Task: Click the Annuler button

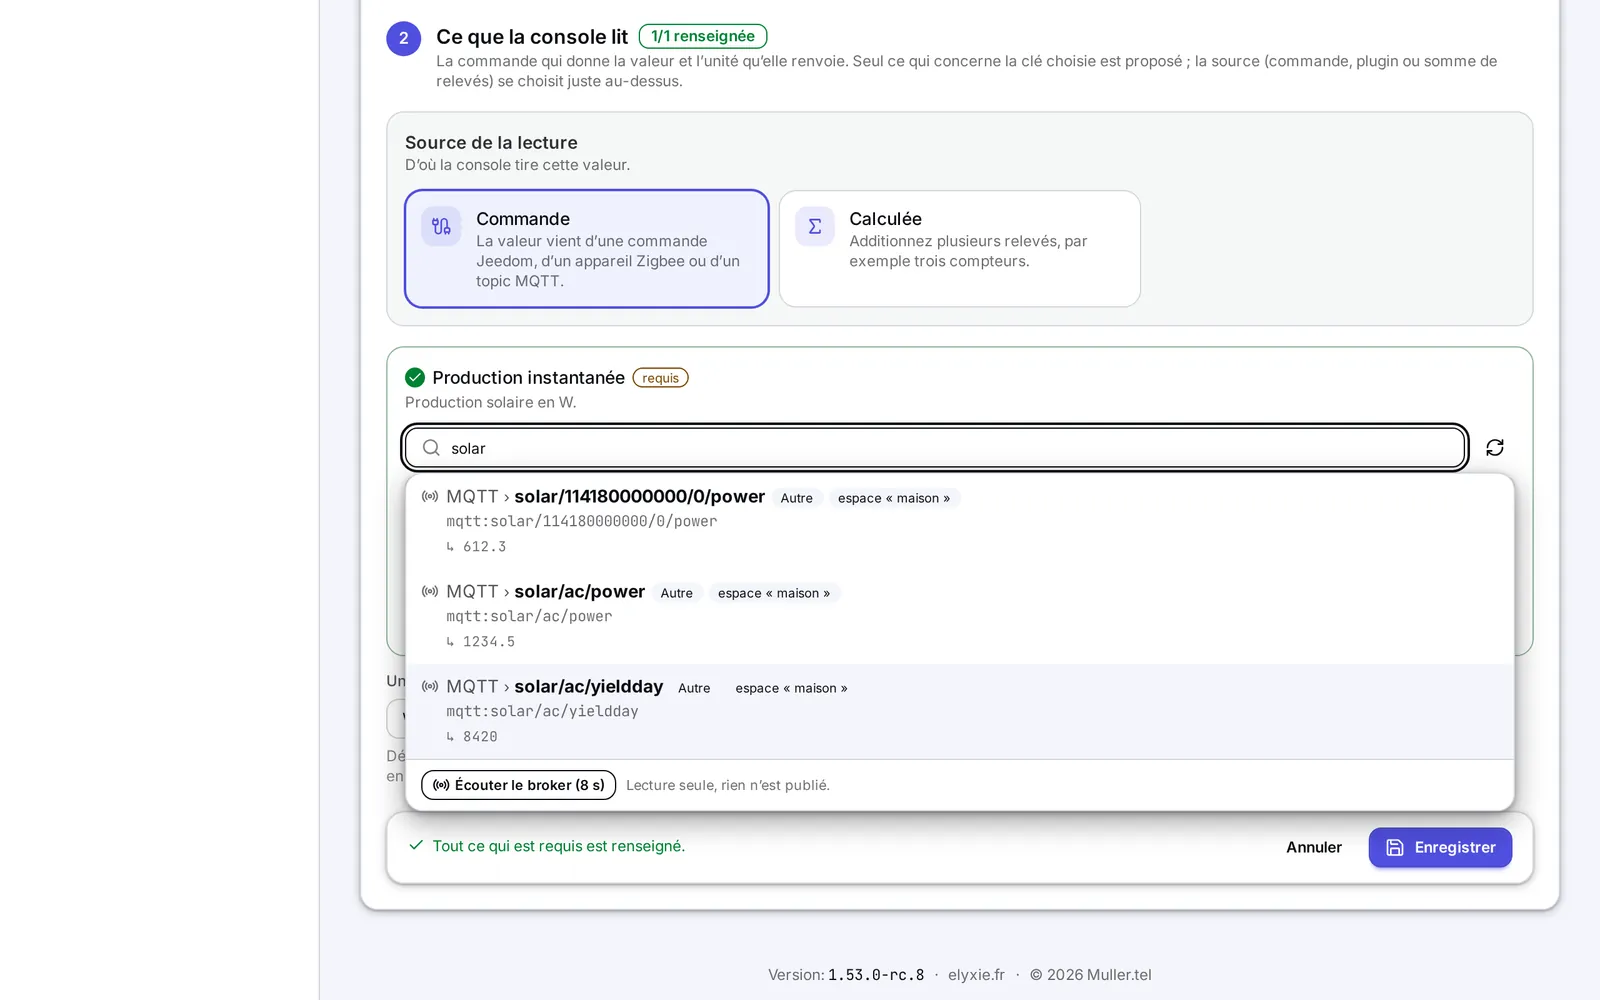Action: point(1314,847)
